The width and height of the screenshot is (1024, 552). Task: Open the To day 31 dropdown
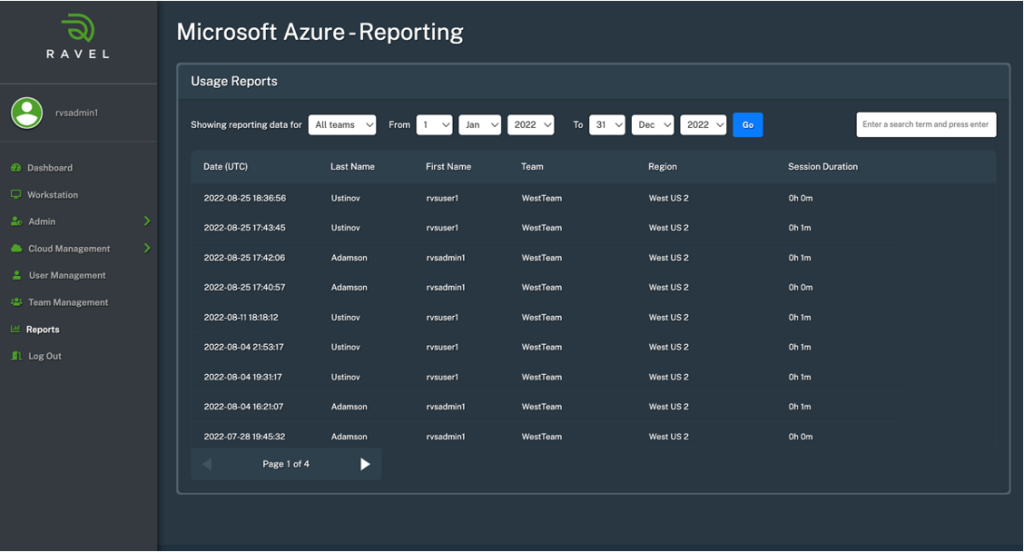[608, 125]
